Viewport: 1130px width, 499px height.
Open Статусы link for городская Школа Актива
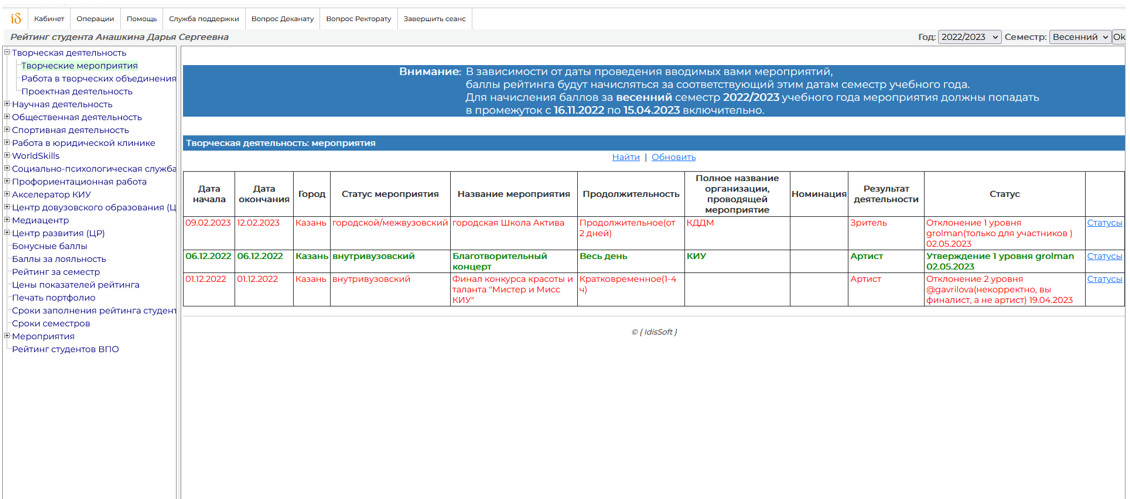[1105, 224]
